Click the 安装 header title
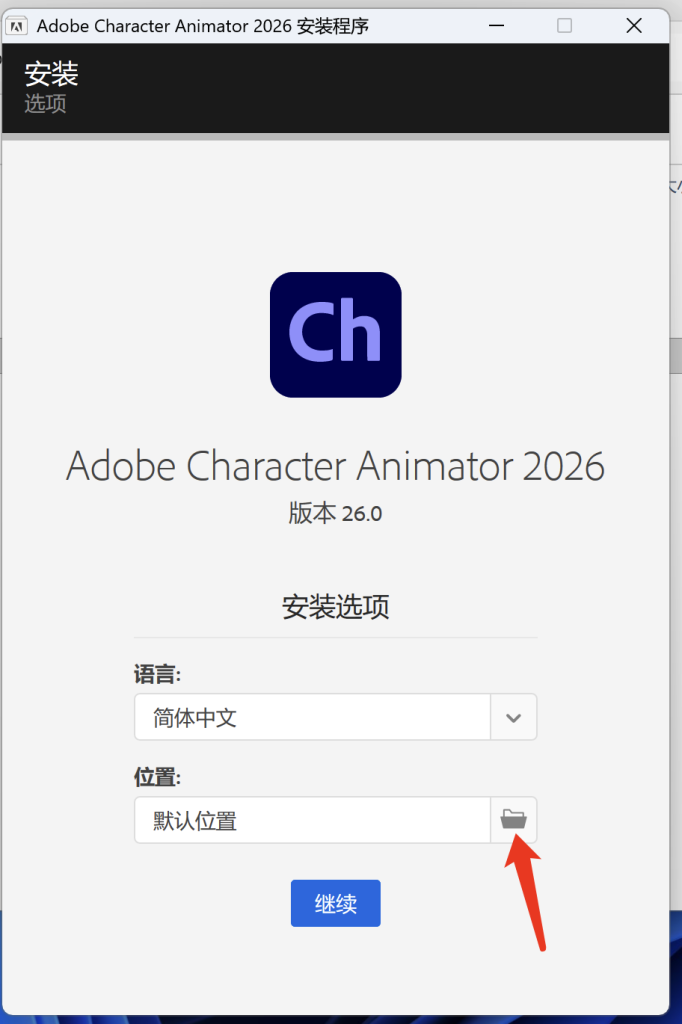The height and width of the screenshot is (1024, 682). [51, 73]
